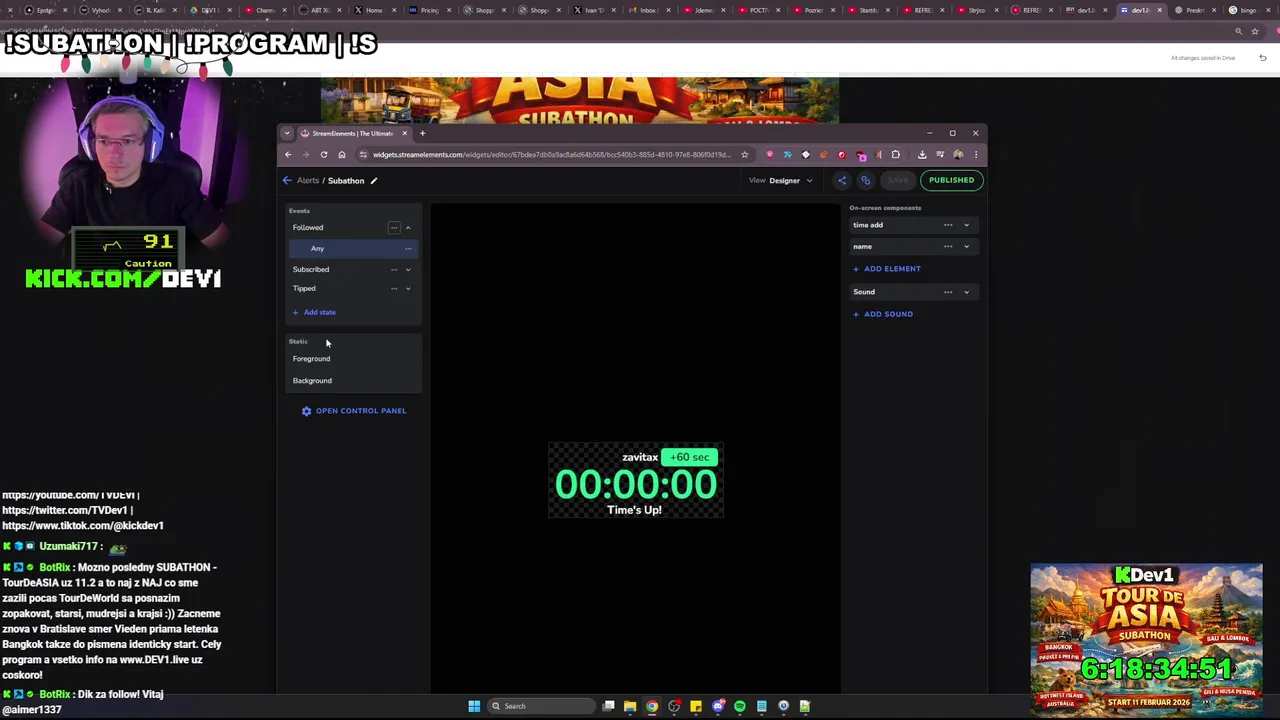Expand the name component
The width and height of the screenshot is (1280, 720).
[966, 247]
